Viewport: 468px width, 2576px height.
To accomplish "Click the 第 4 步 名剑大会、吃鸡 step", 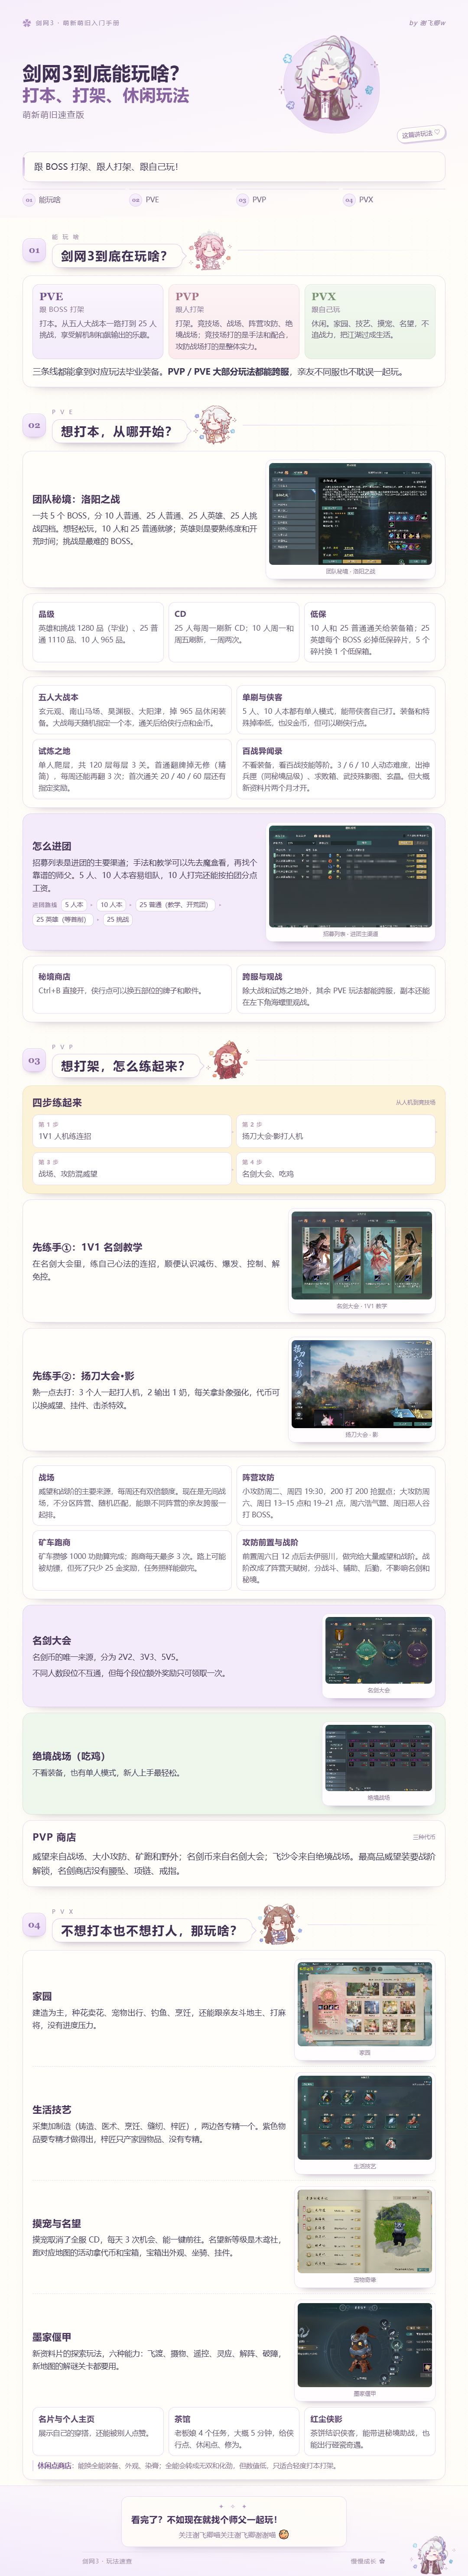I will point(336,1169).
